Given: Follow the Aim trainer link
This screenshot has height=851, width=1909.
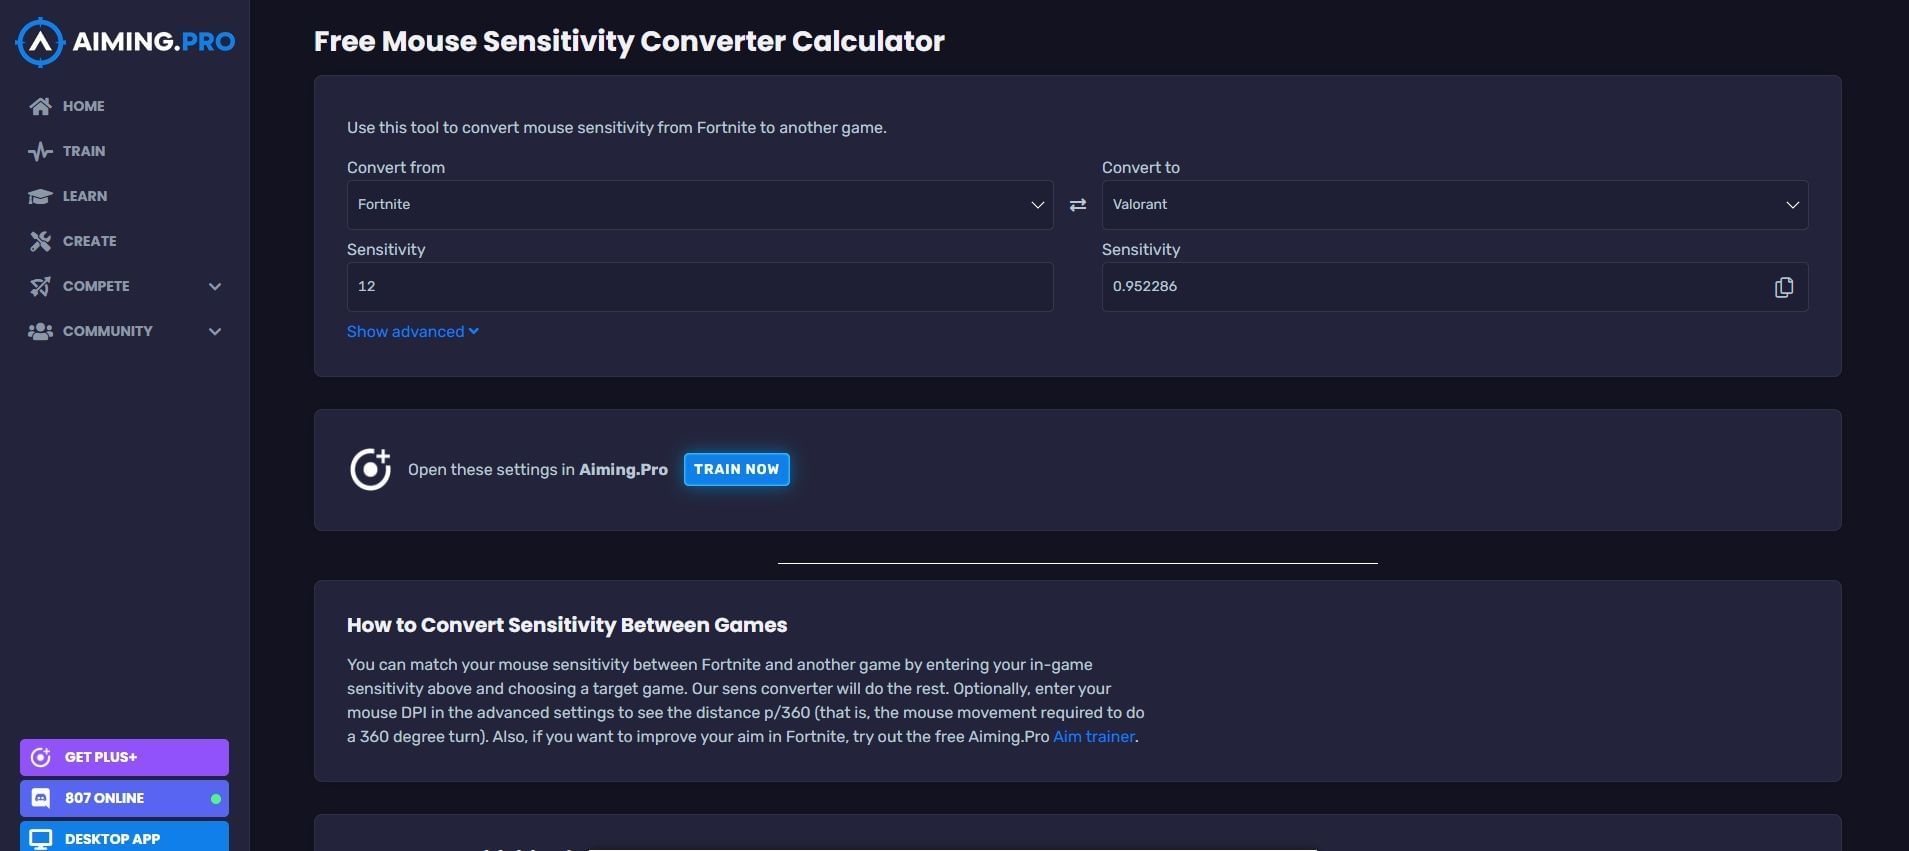Looking at the screenshot, I should click(1093, 737).
